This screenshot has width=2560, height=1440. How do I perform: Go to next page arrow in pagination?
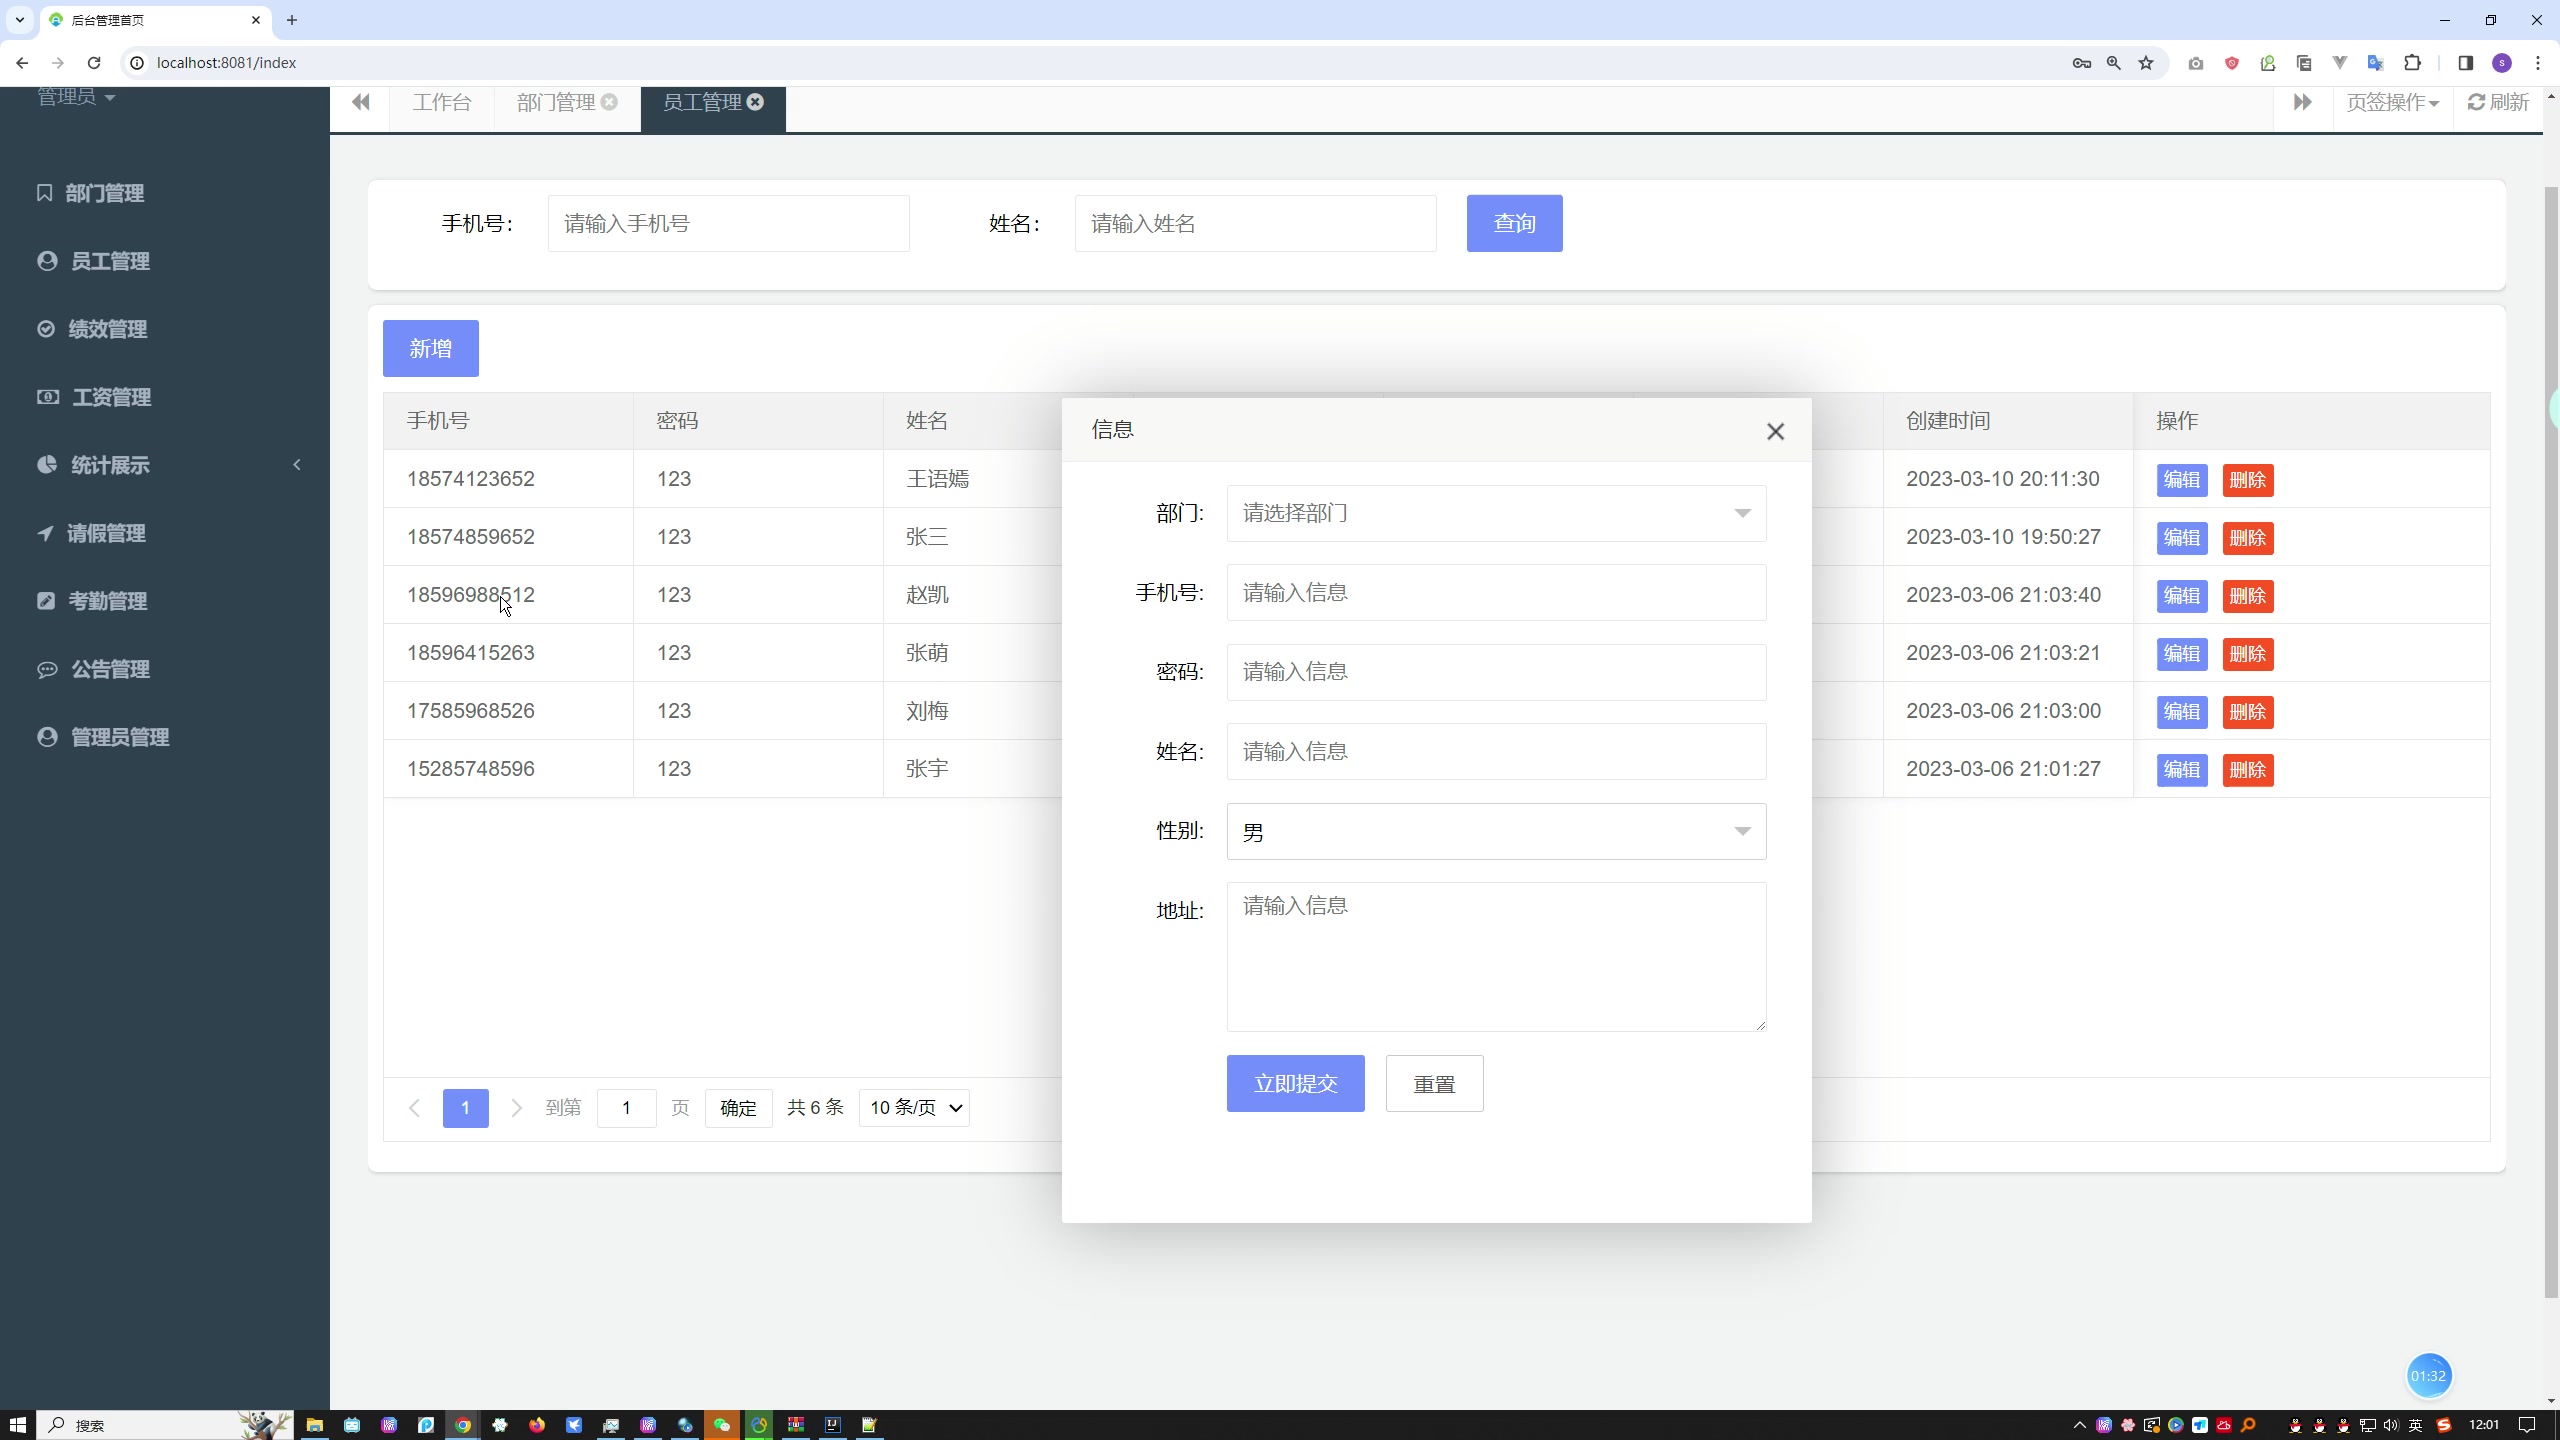516,1108
